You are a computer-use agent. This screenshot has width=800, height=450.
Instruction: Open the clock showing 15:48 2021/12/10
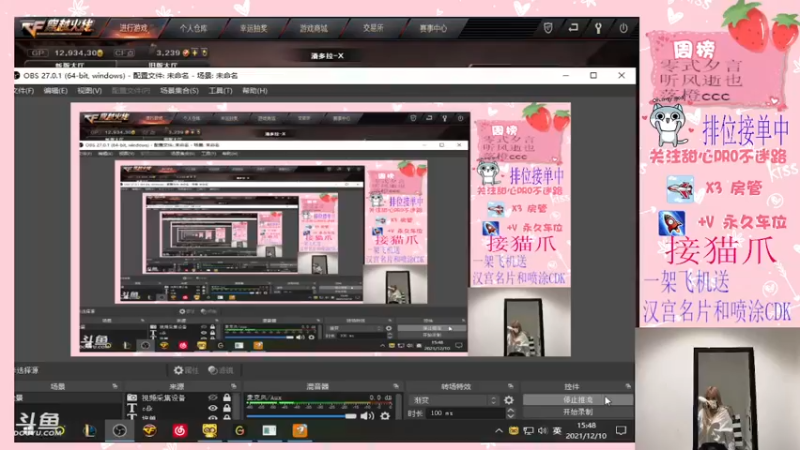(x=587, y=430)
